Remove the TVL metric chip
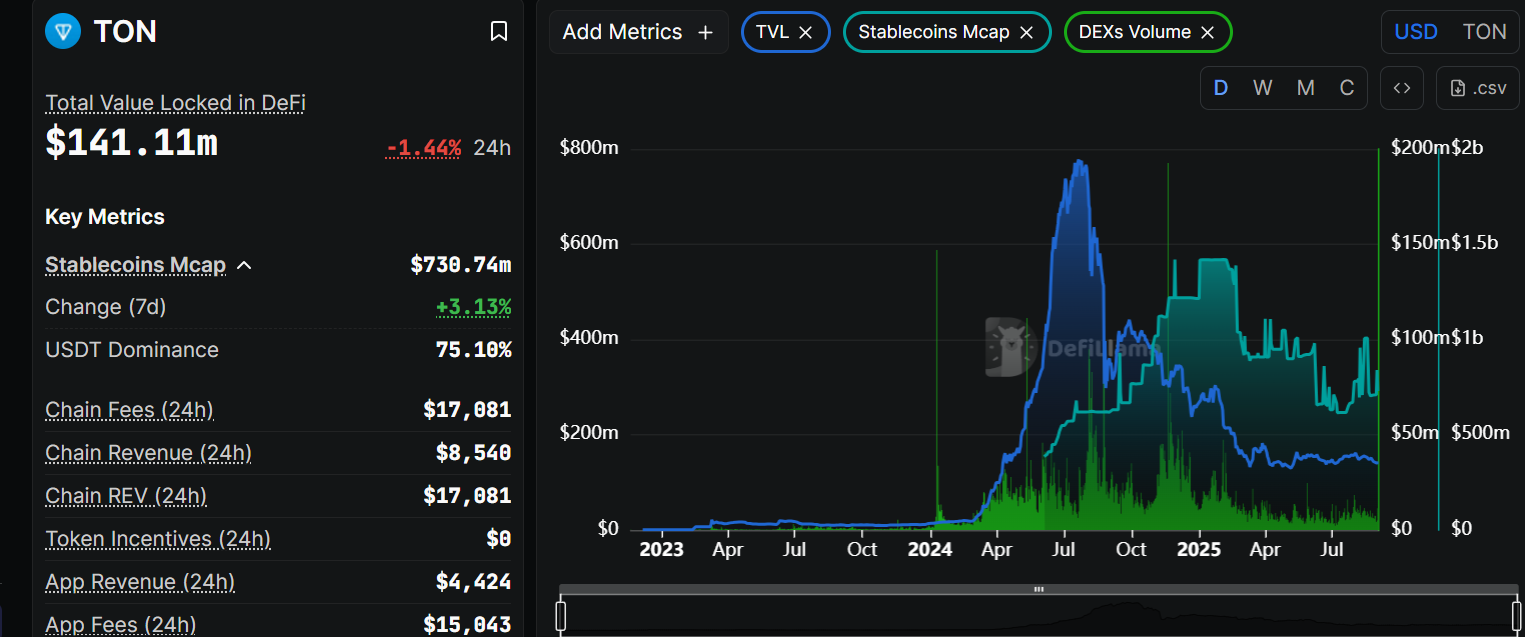 [x=806, y=32]
